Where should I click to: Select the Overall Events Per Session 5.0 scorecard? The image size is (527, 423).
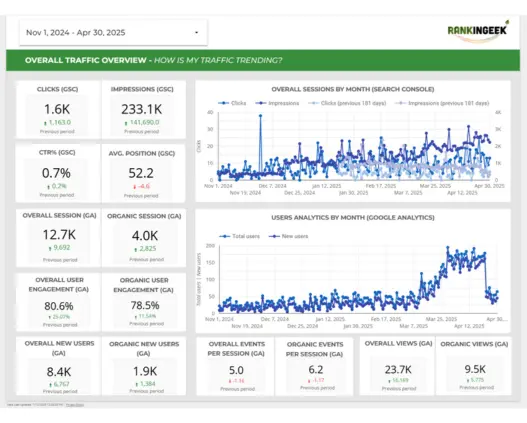(x=236, y=366)
